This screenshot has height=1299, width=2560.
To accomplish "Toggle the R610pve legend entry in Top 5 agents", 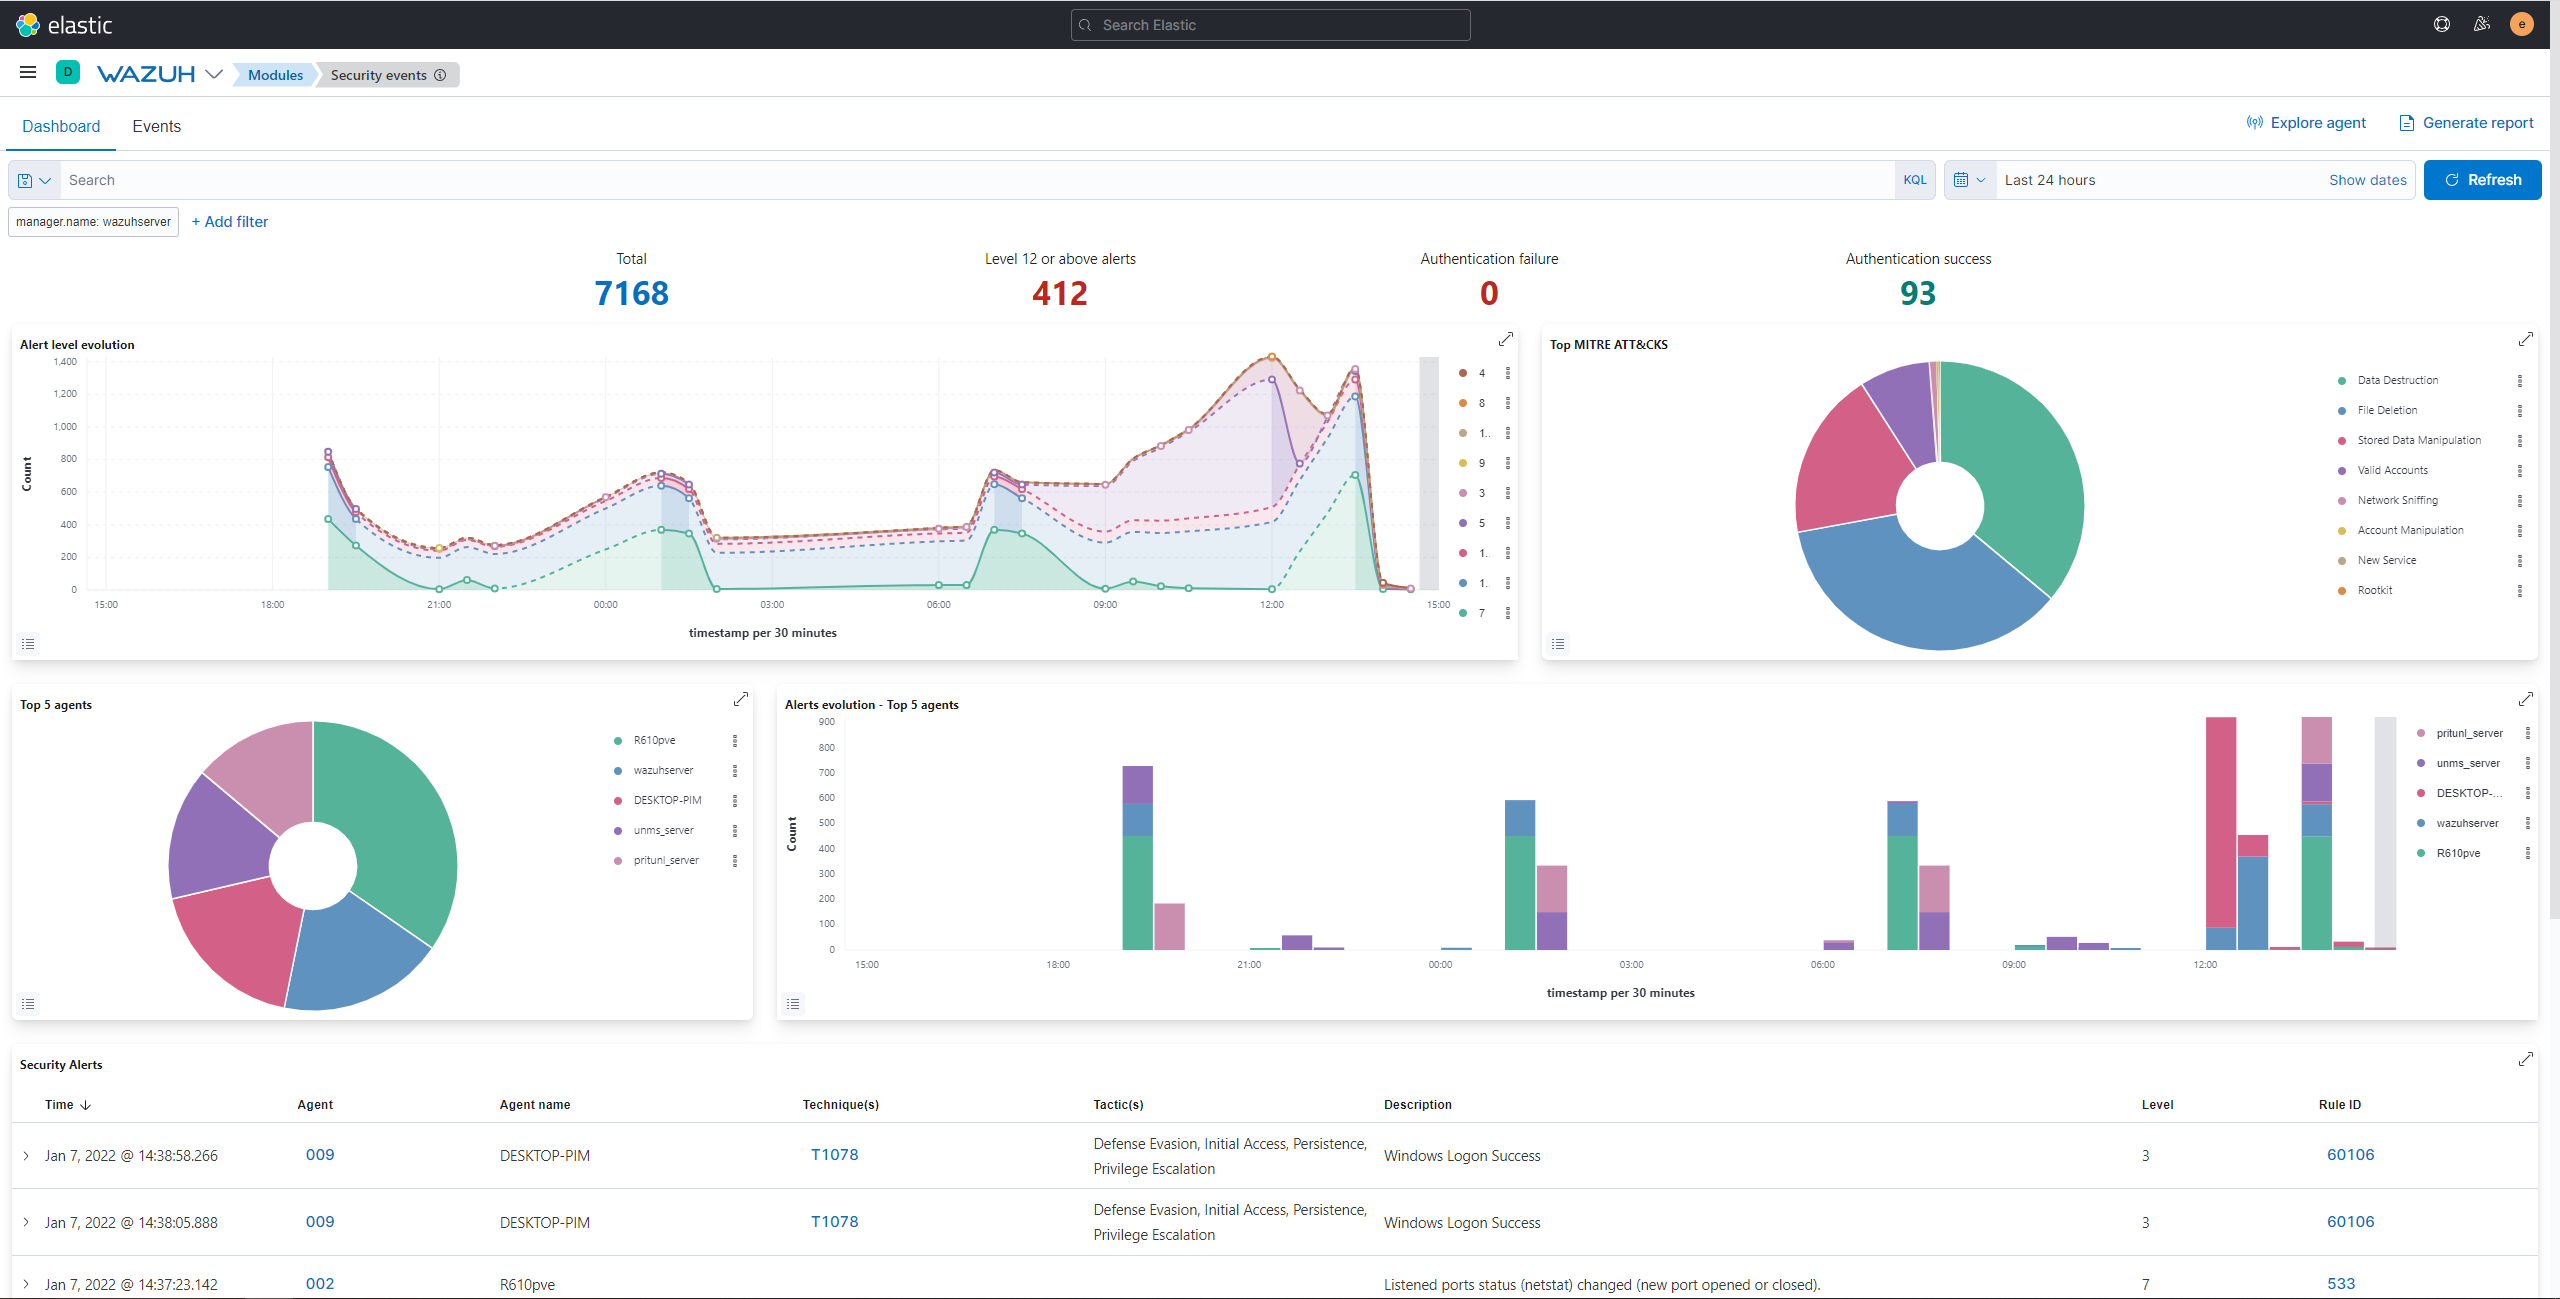I will coord(654,740).
